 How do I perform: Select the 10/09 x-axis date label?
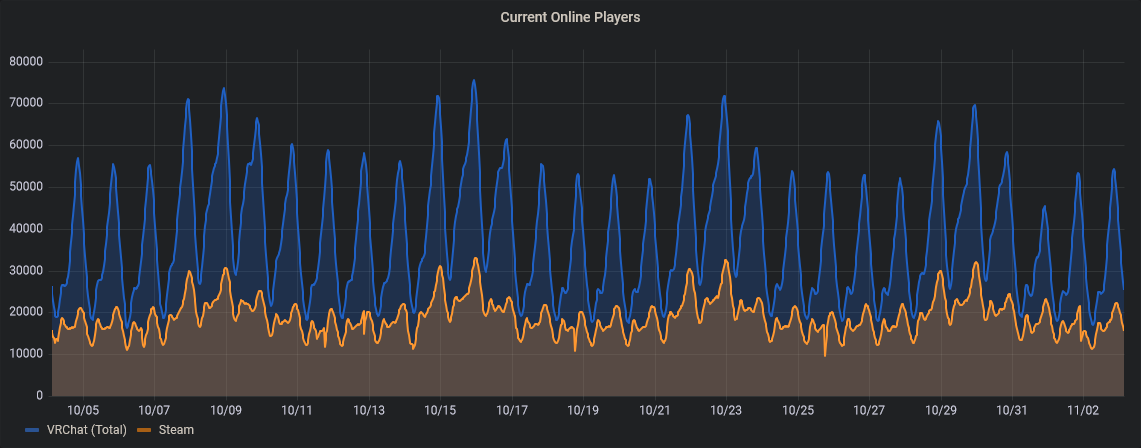pos(226,410)
